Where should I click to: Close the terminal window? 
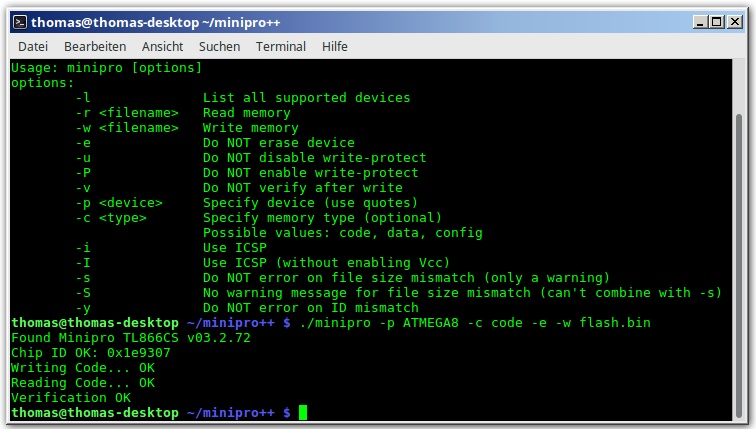pyautogui.click(x=735, y=22)
